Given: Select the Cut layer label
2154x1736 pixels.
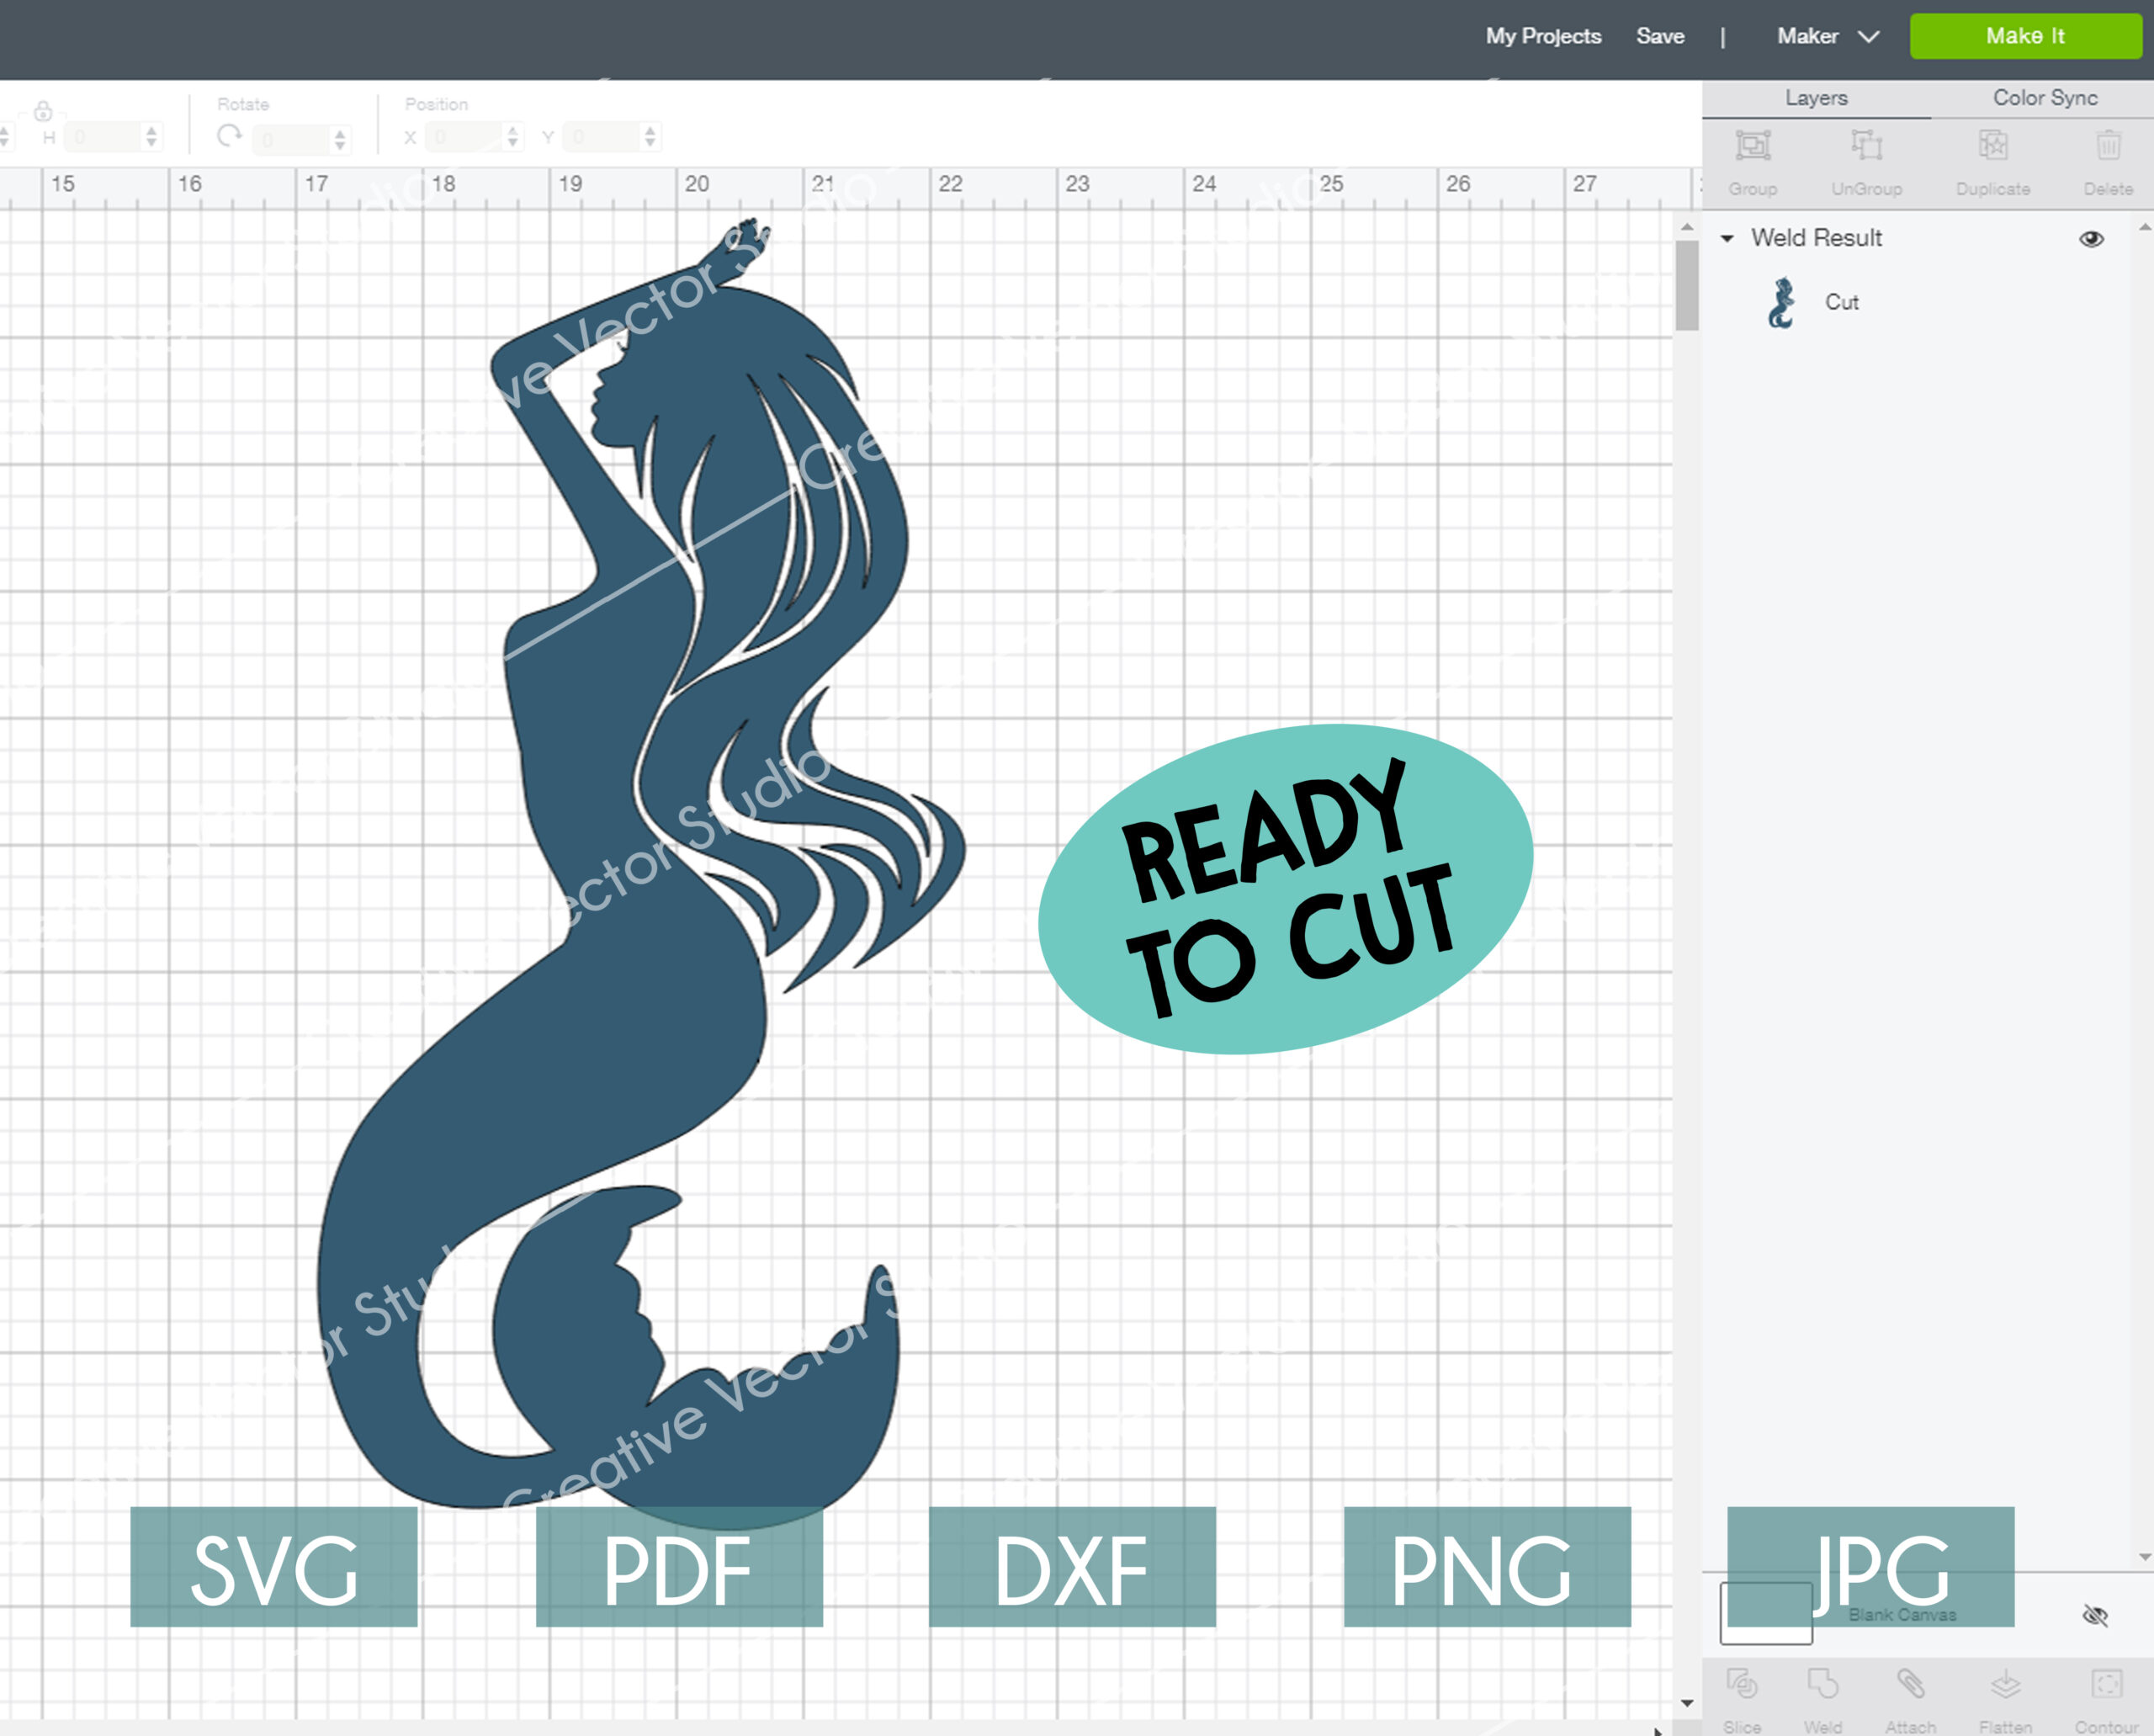Looking at the screenshot, I should point(1841,302).
